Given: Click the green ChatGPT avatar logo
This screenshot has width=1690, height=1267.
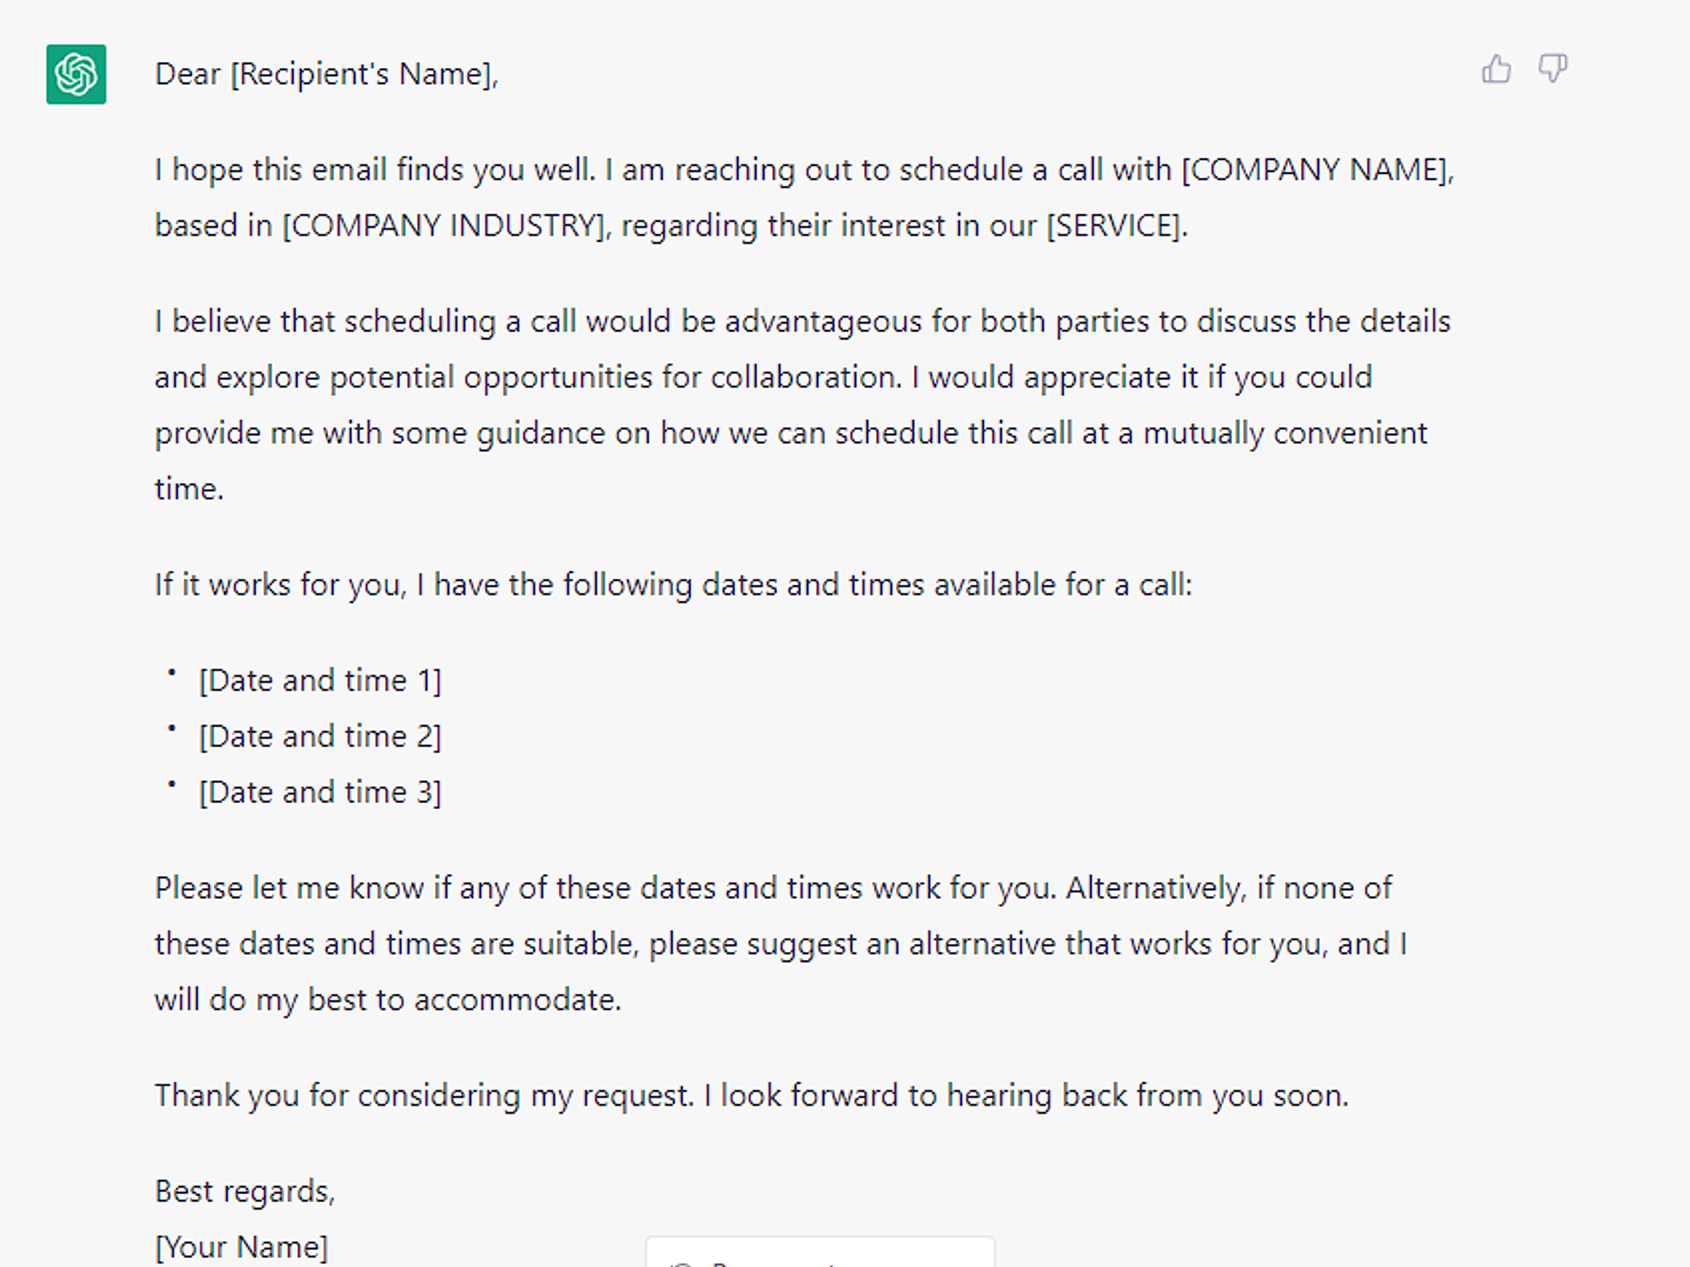Looking at the screenshot, I should (x=76, y=74).
